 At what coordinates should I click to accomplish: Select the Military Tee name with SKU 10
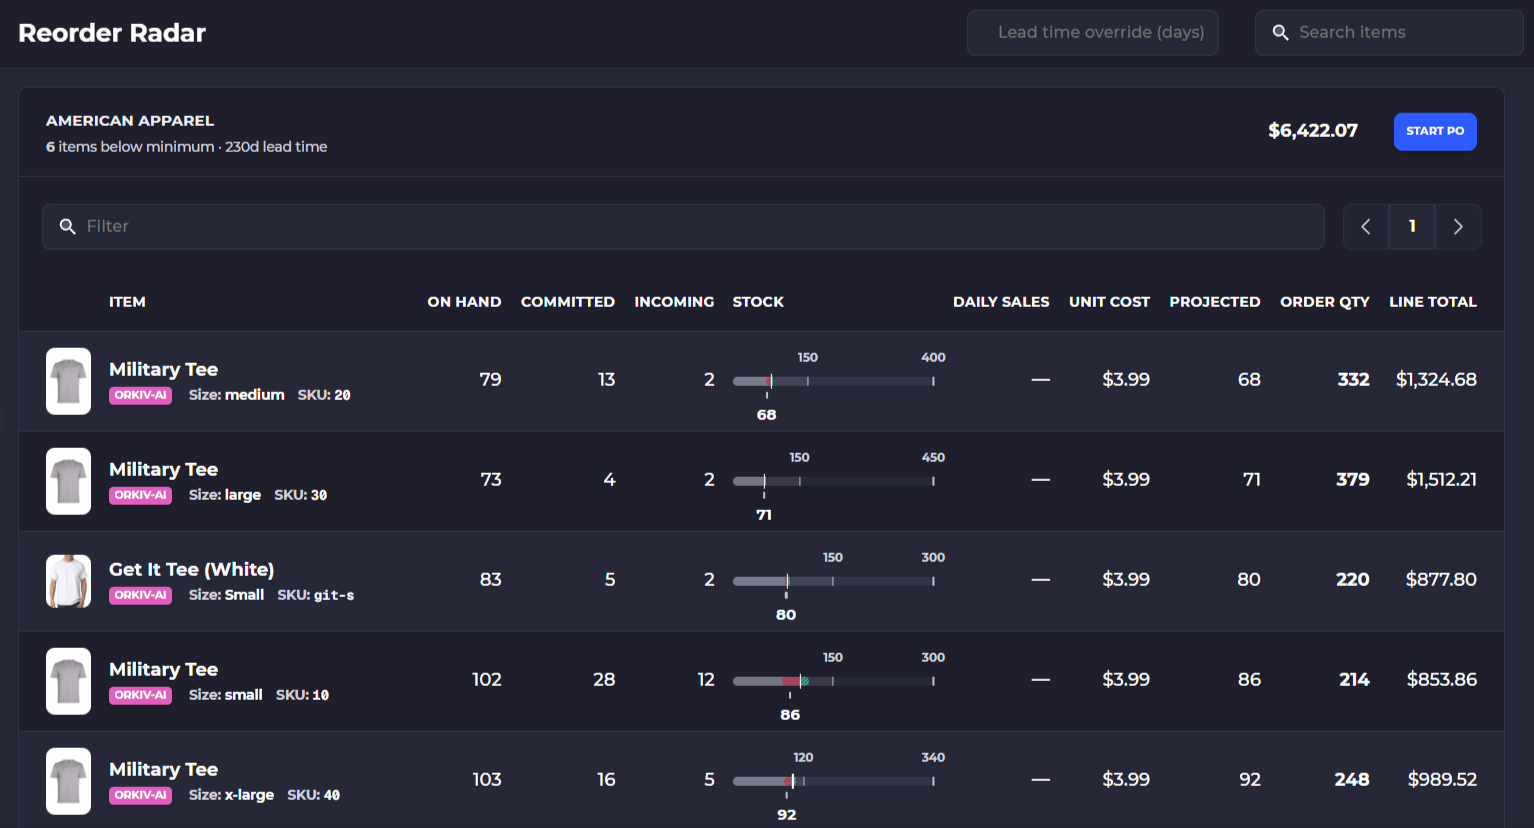pos(163,670)
